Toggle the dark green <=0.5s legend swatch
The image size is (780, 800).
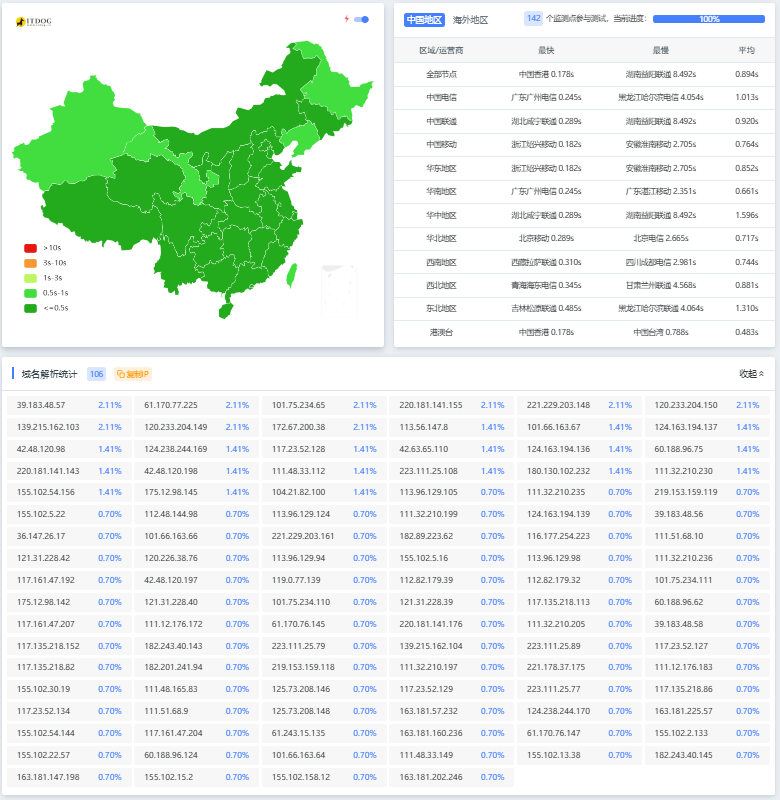30,308
